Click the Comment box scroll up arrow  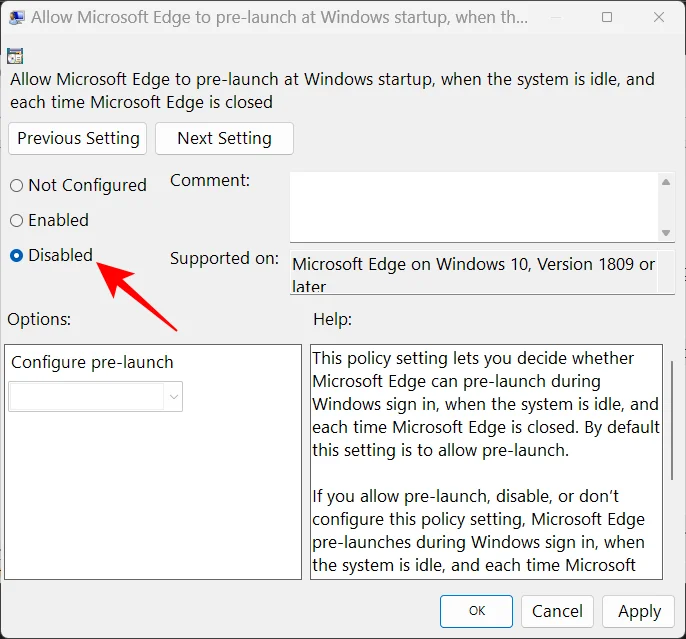coord(666,182)
